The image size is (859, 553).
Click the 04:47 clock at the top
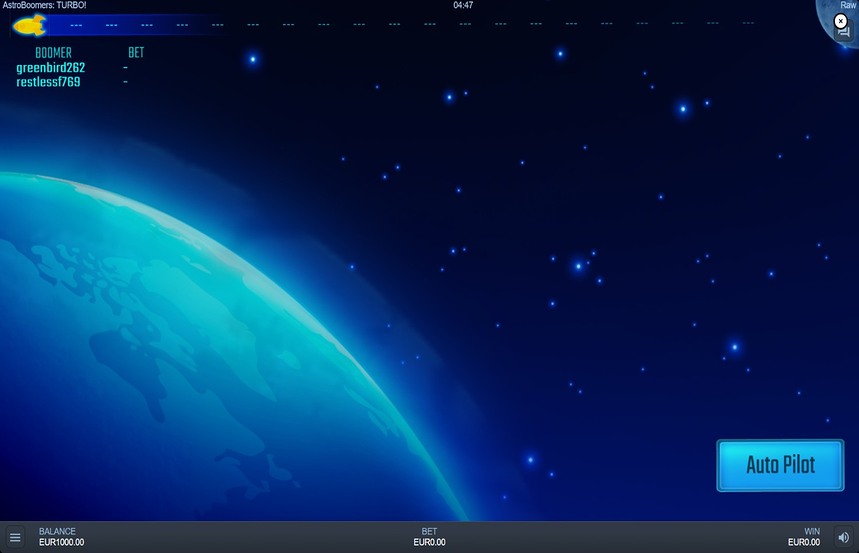[463, 5]
